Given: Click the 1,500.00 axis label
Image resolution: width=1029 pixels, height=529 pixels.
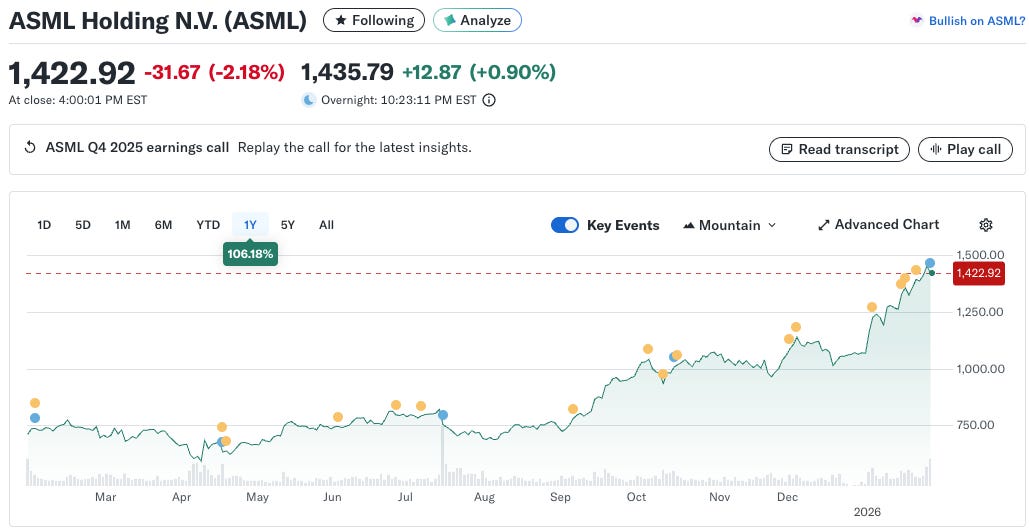Looking at the screenshot, I should [980, 255].
